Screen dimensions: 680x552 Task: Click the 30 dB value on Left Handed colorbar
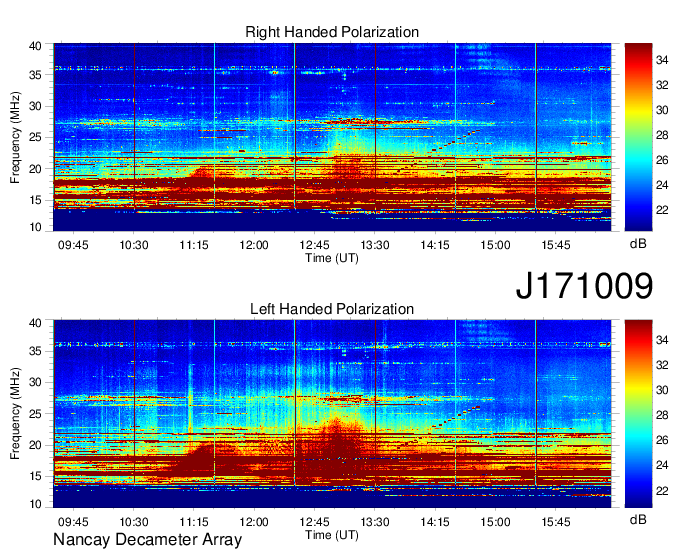[x=662, y=390]
